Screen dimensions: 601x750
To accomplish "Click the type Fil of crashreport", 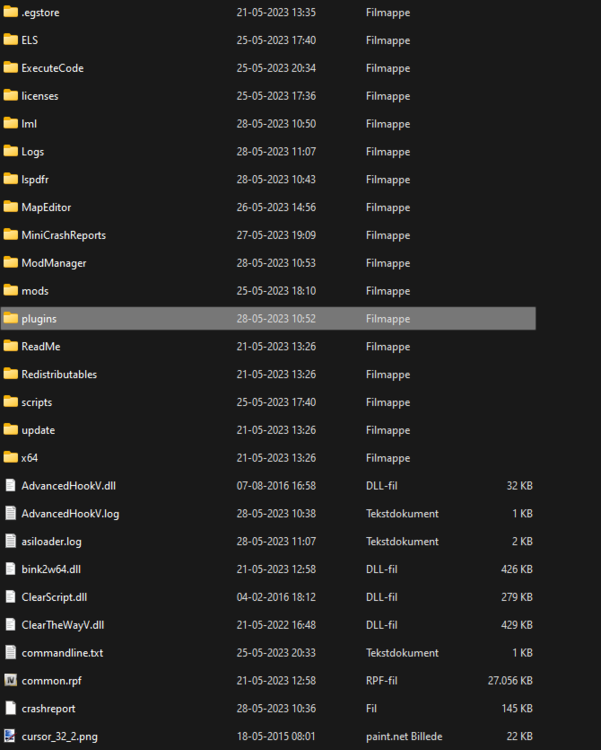I will click(371, 708).
